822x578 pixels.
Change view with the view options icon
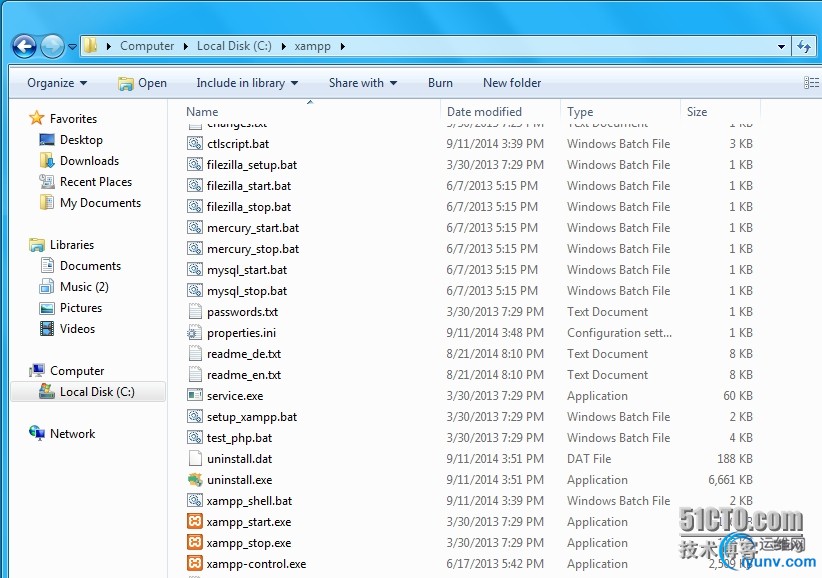coord(811,83)
